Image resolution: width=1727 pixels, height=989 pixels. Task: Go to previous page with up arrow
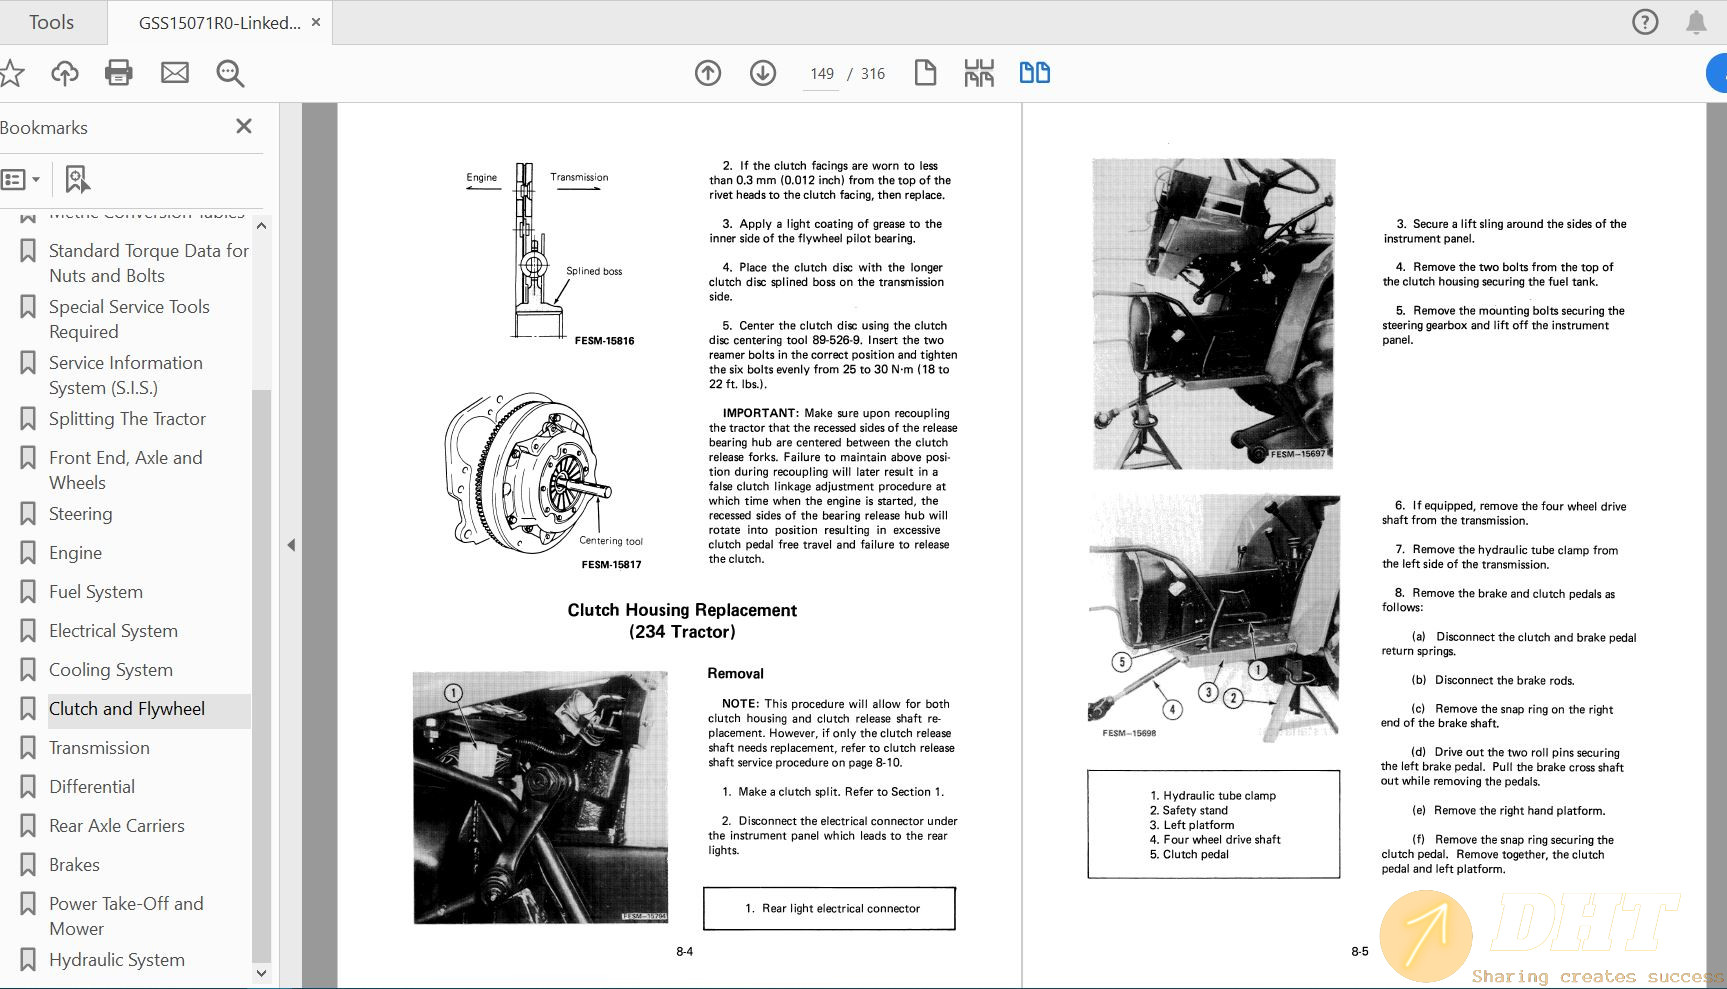(x=708, y=73)
